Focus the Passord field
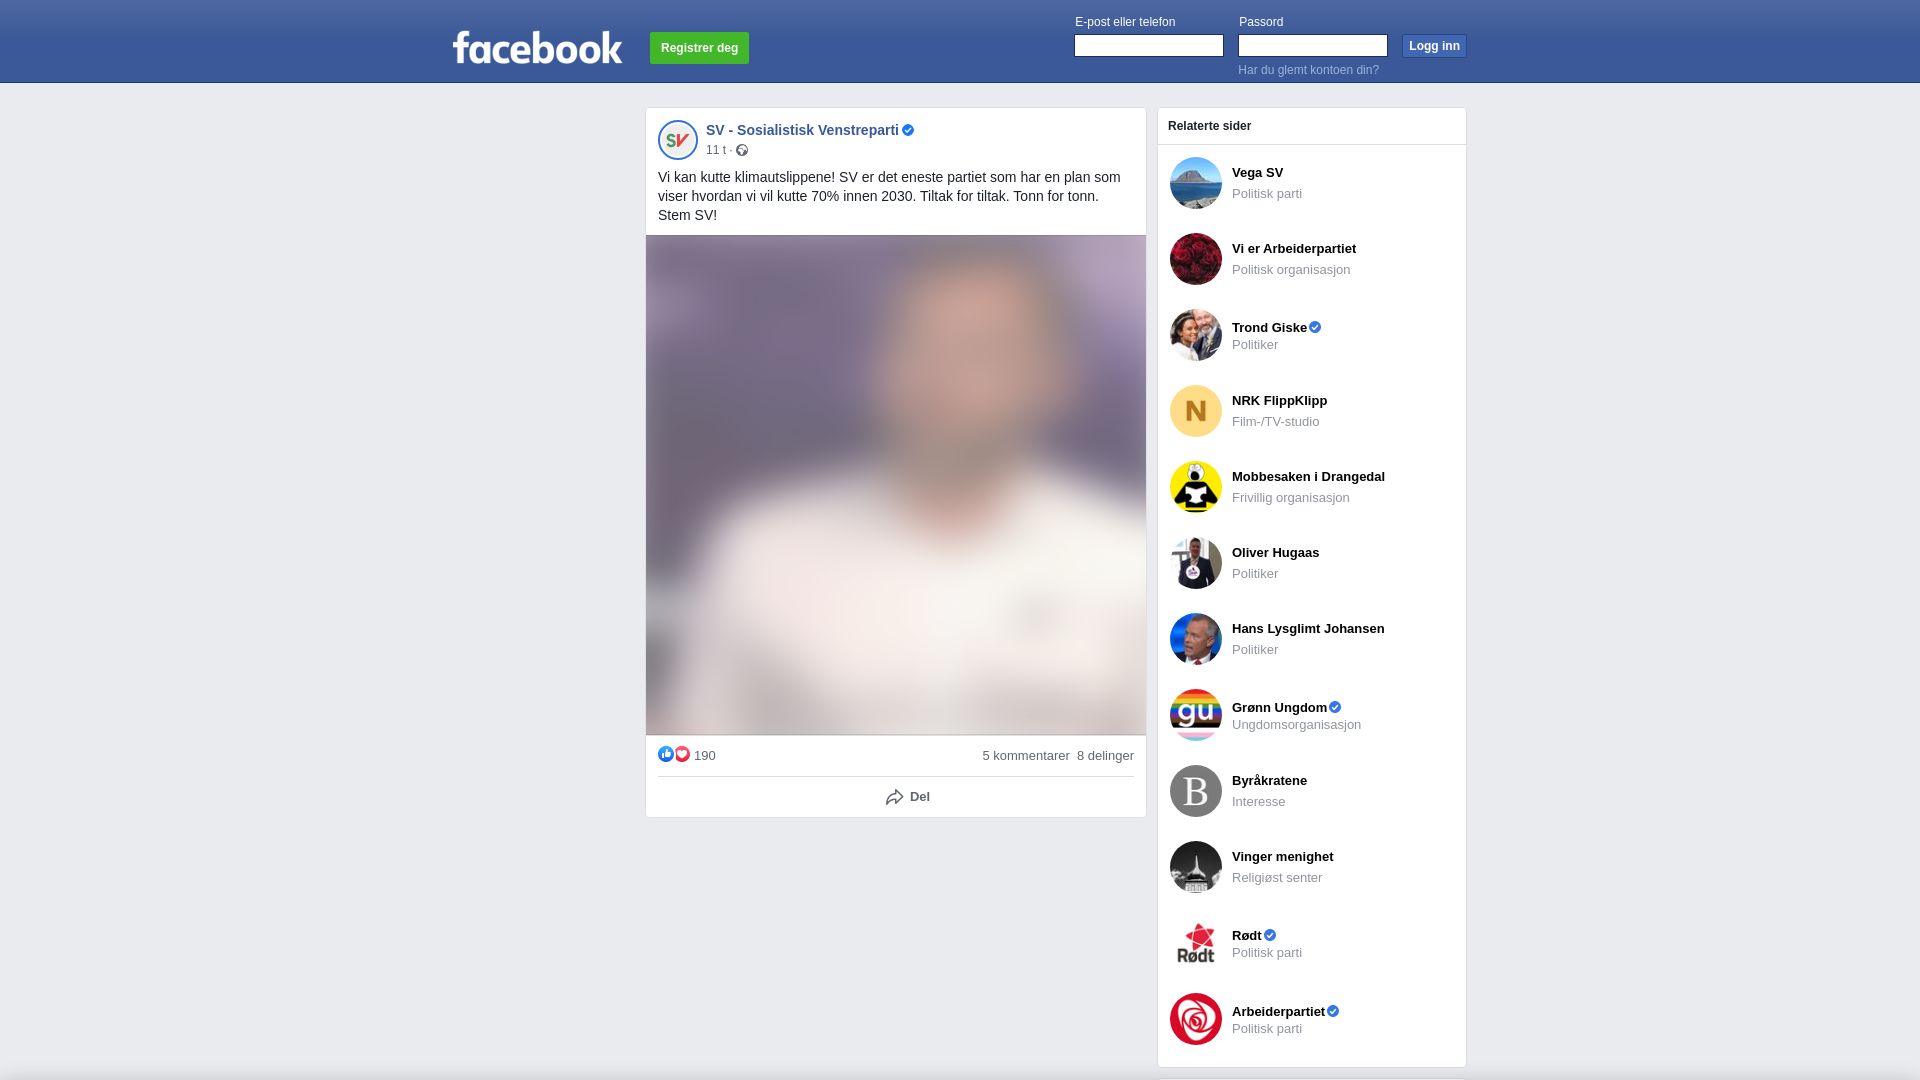 click(1313, 45)
